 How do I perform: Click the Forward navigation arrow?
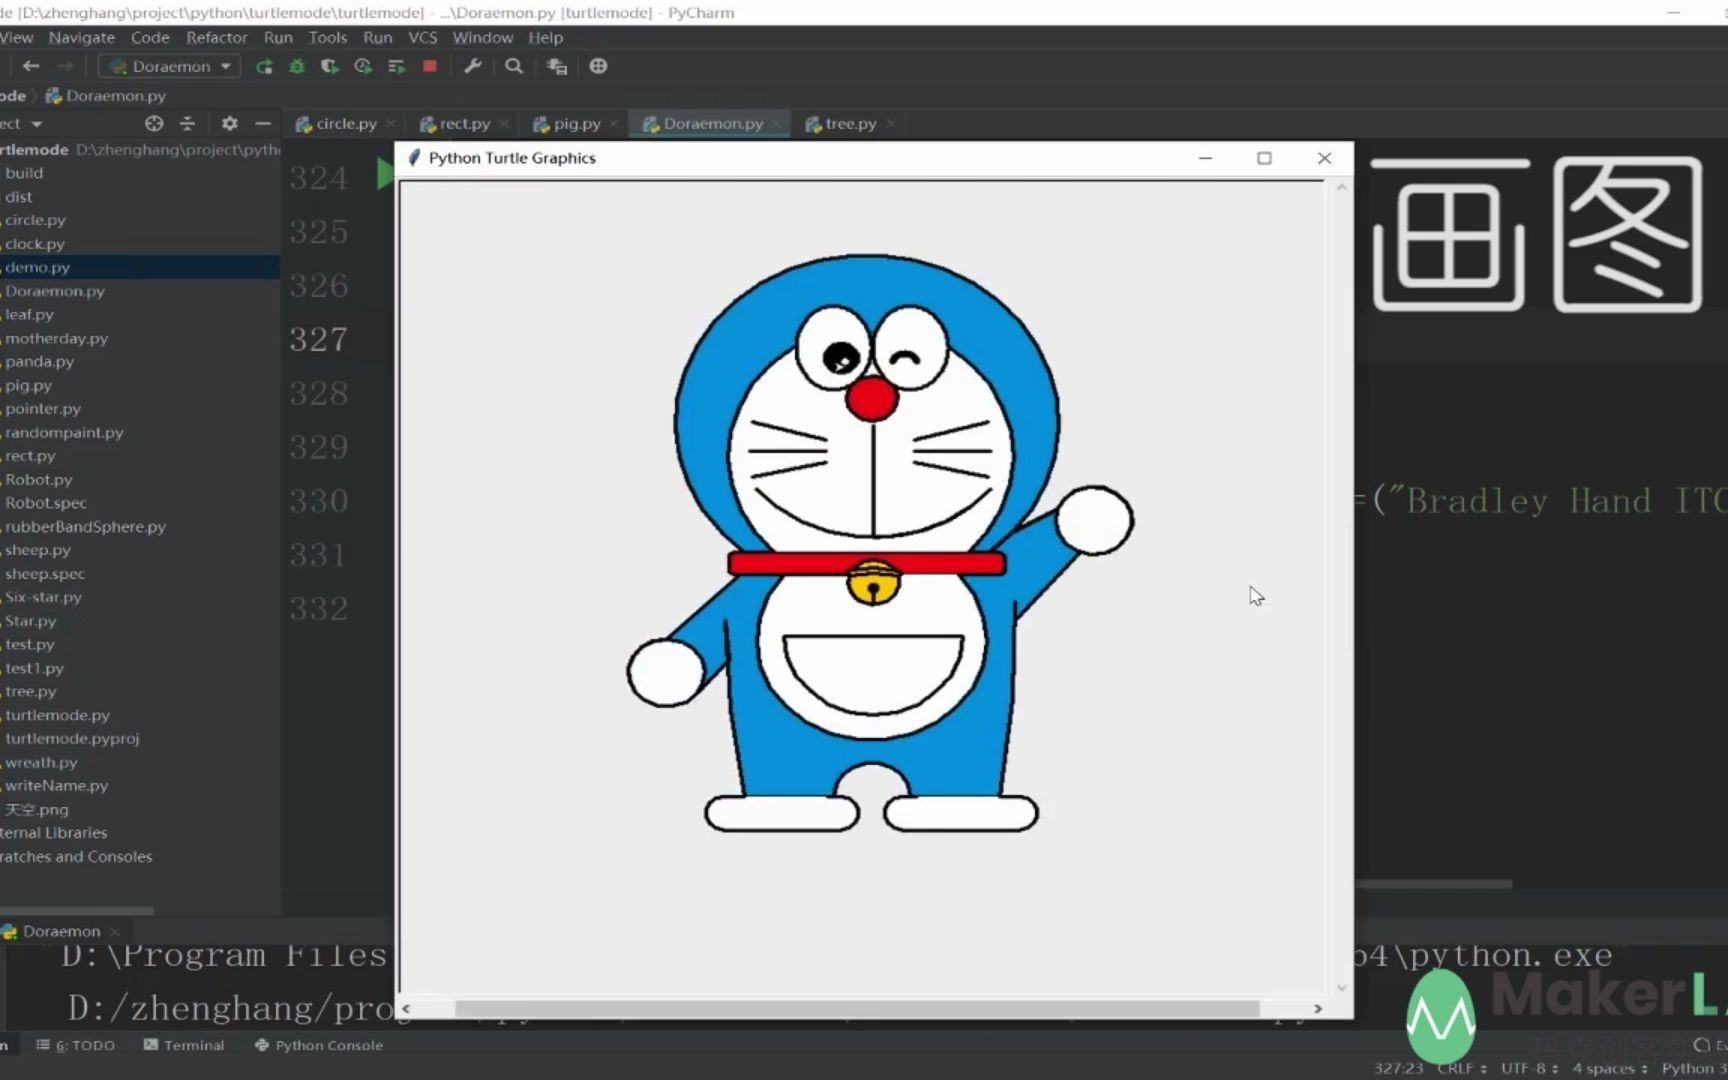click(x=65, y=66)
